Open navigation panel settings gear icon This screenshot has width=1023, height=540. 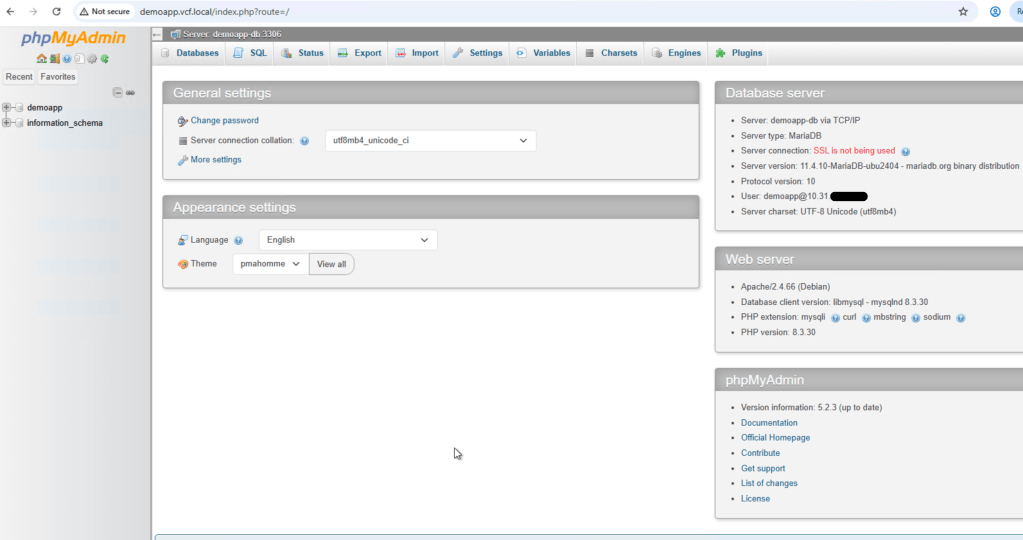click(x=92, y=59)
